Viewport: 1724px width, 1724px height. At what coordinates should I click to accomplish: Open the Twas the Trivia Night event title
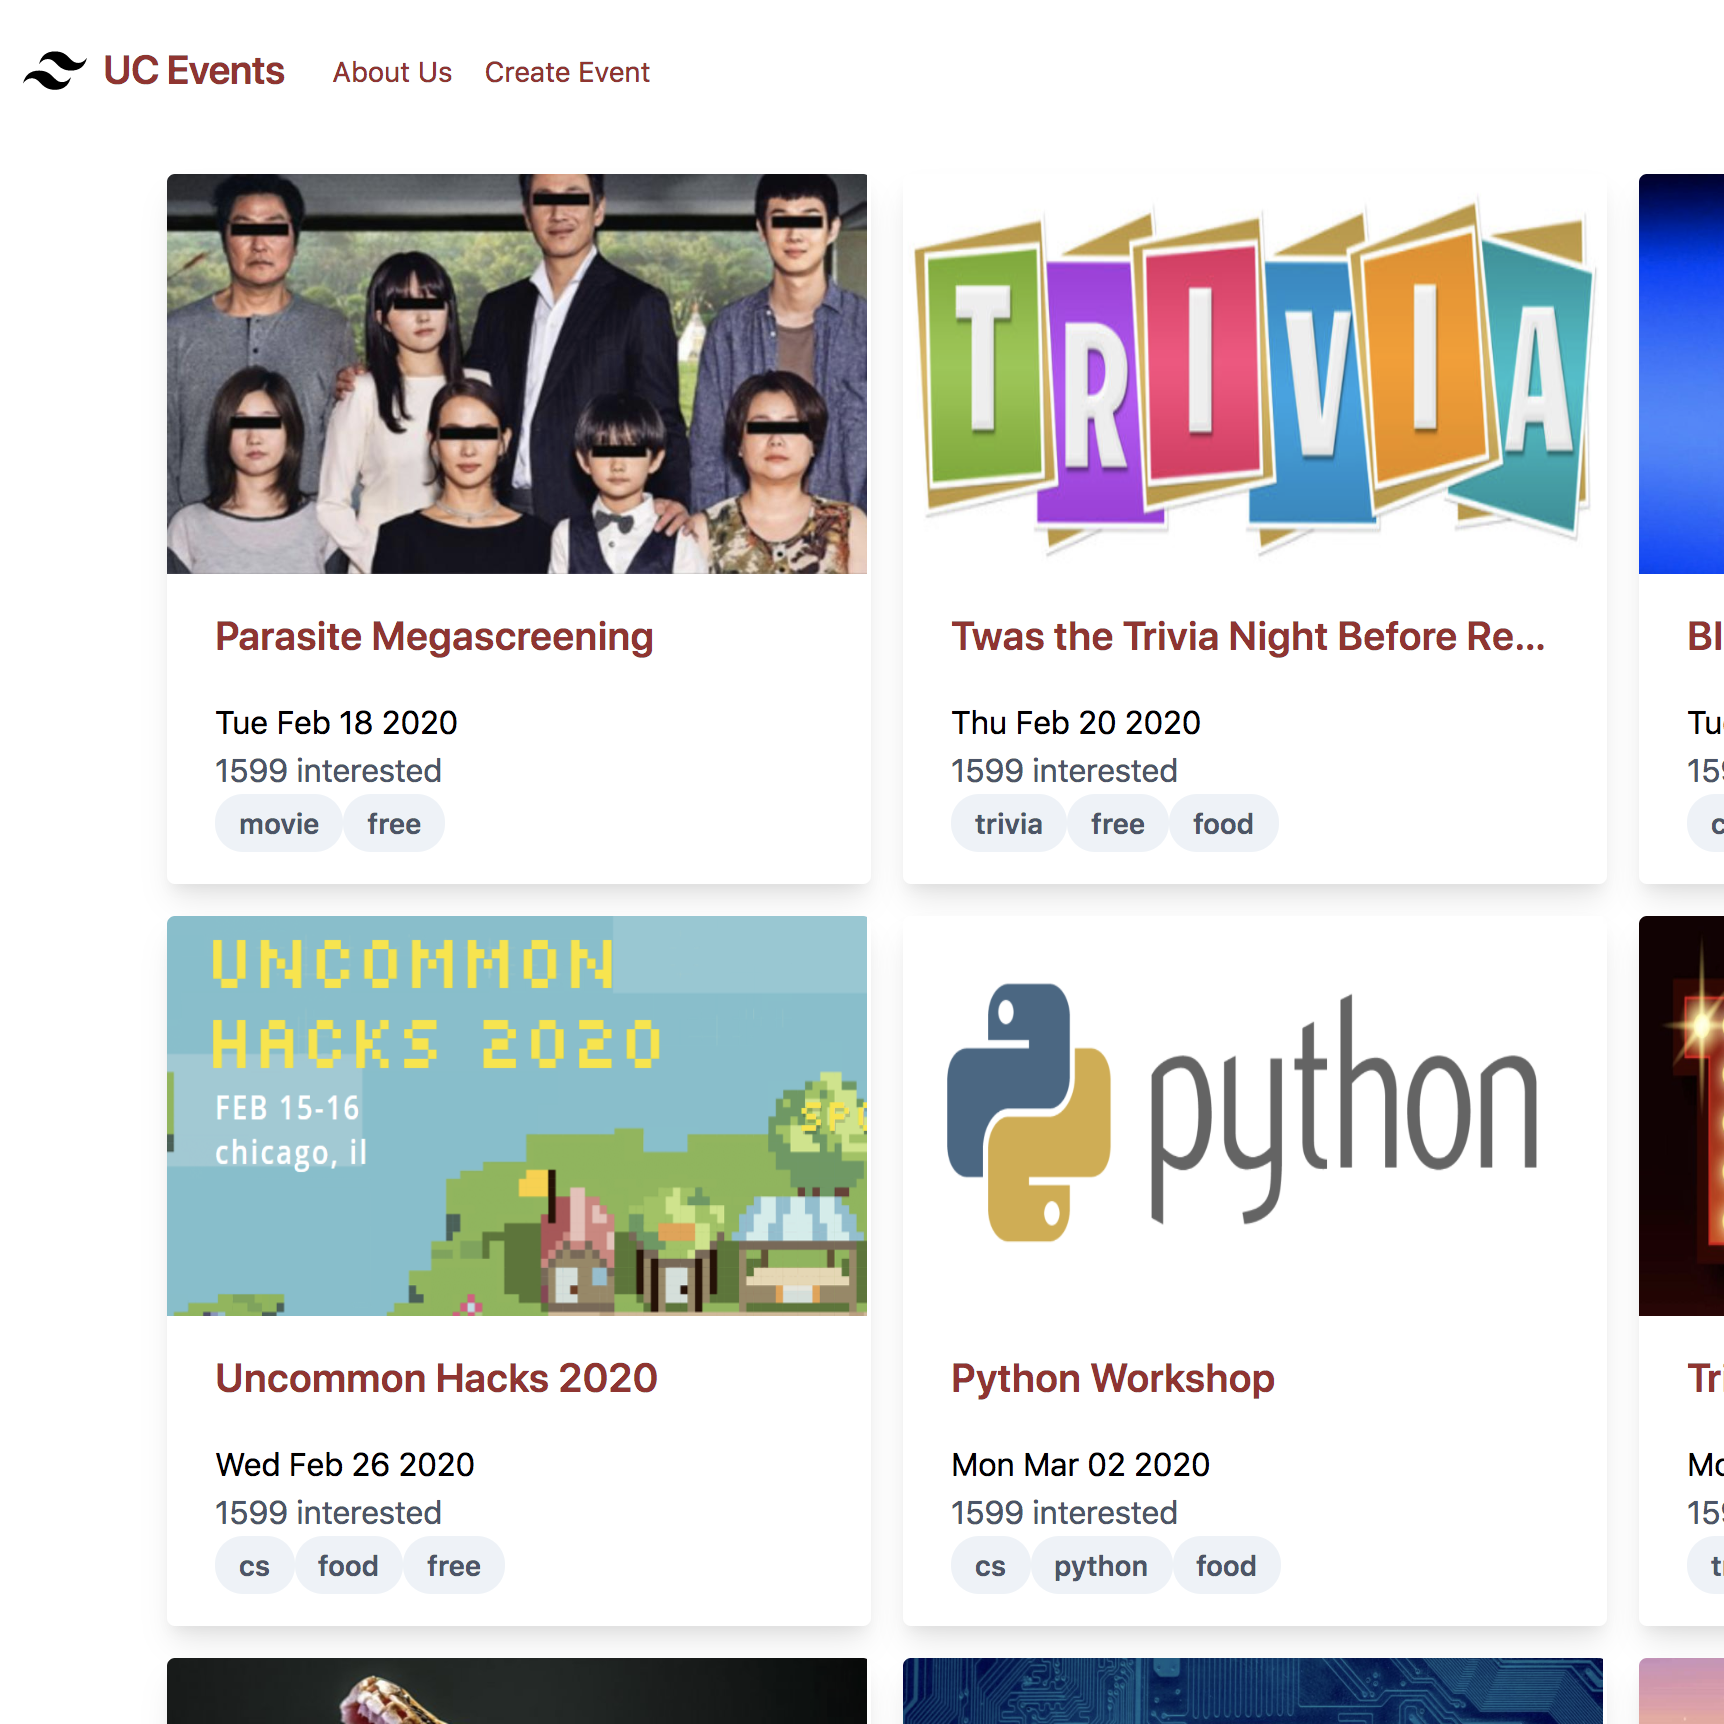click(1247, 637)
